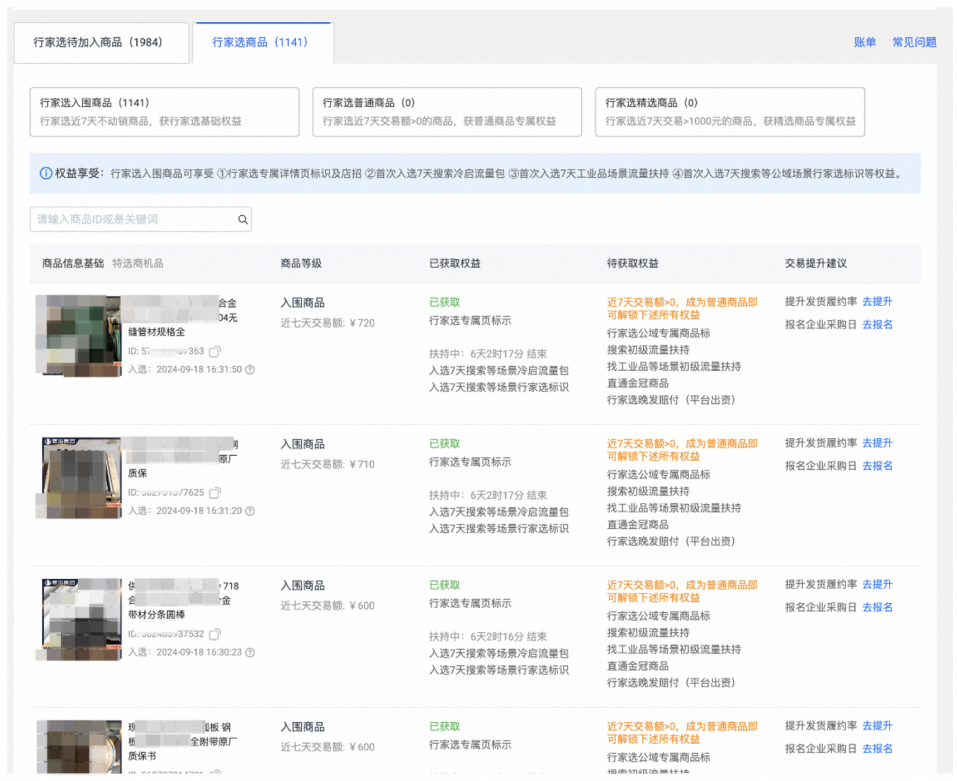The width and height of the screenshot is (957, 781).
Task: Open the 账单 link
Action: point(865,43)
